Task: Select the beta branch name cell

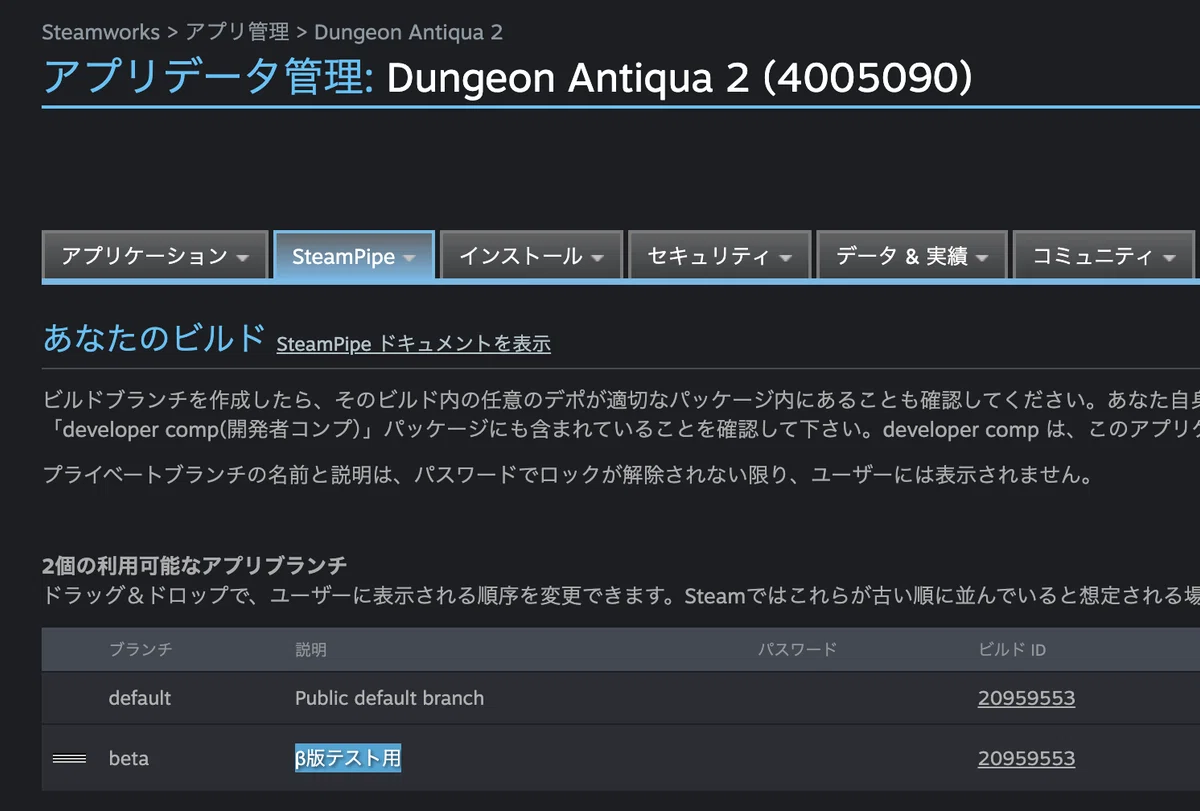Action: click(x=129, y=758)
